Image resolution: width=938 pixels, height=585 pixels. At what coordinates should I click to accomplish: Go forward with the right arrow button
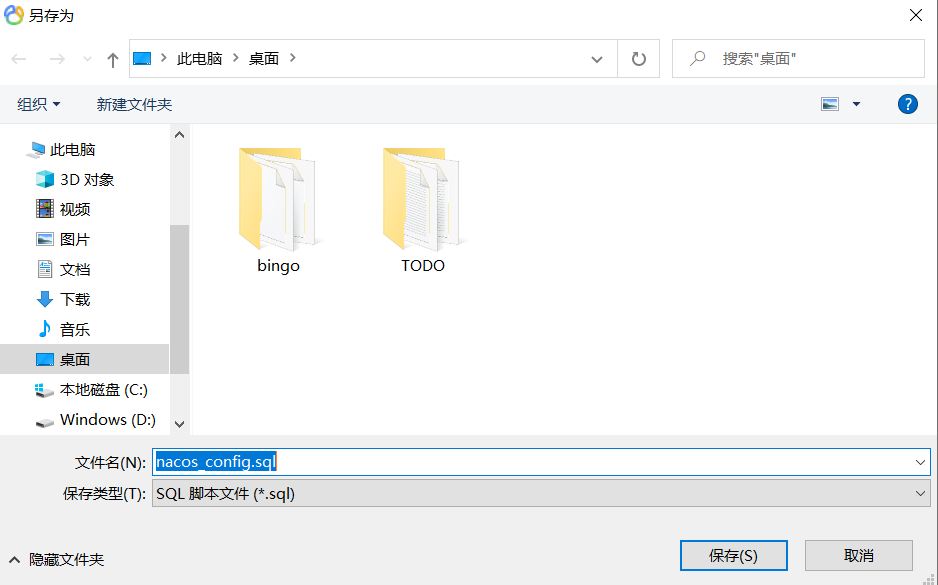click(57, 59)
